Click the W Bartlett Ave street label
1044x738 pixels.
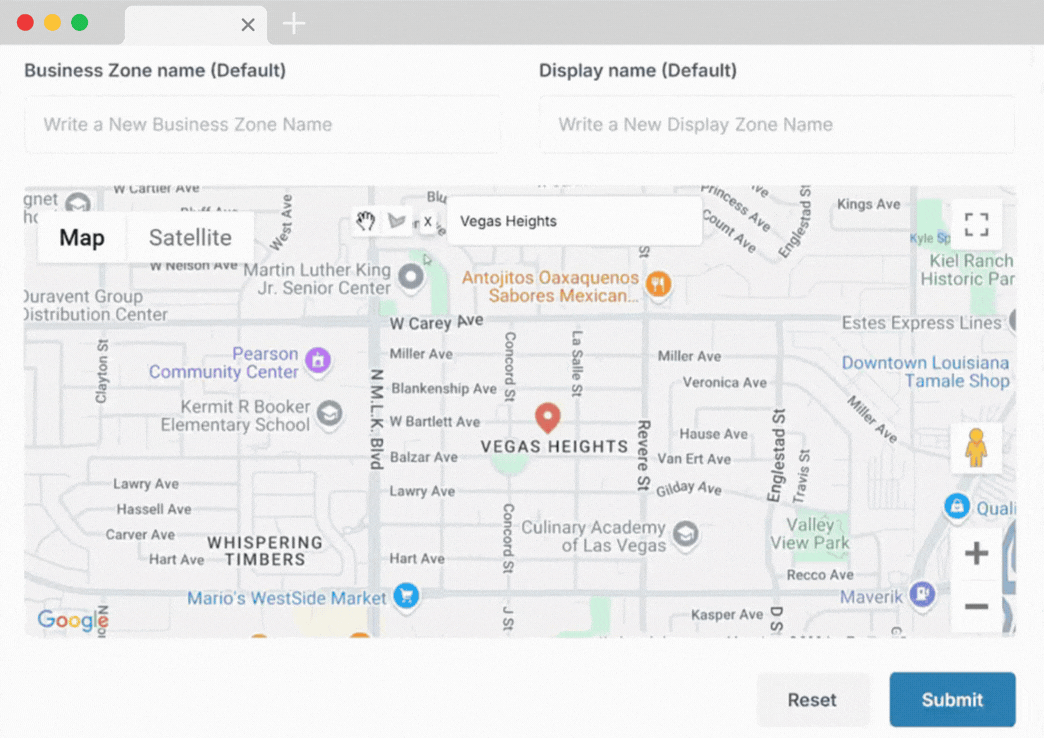point(435,422)
